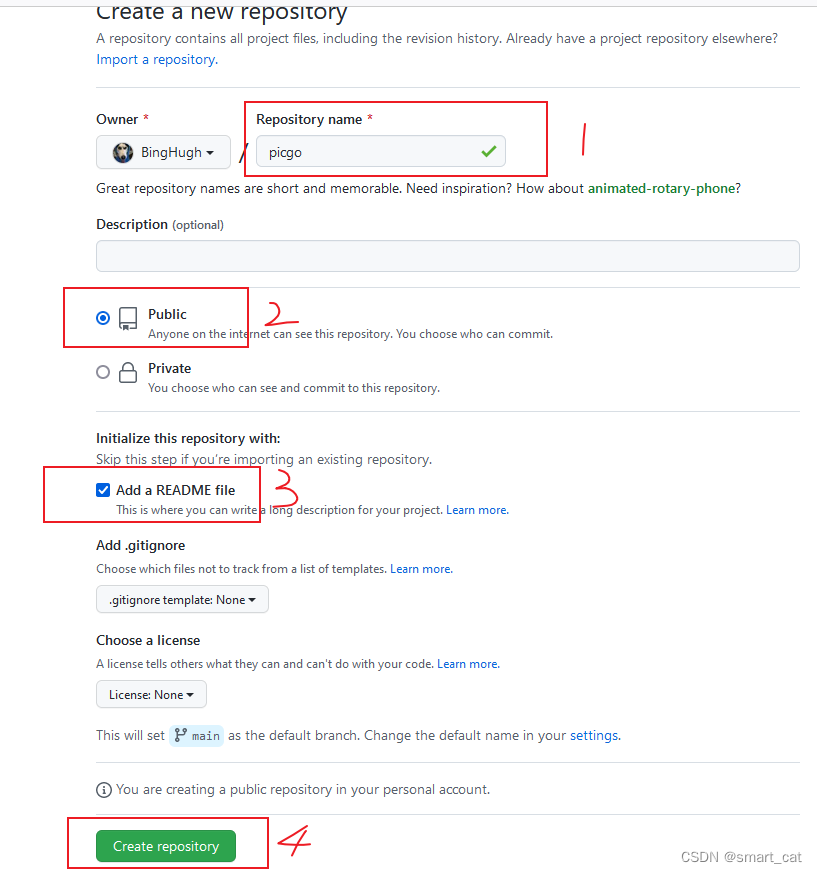Click the Create repository button
Screen dimensions: 817x873
(166, 846)
